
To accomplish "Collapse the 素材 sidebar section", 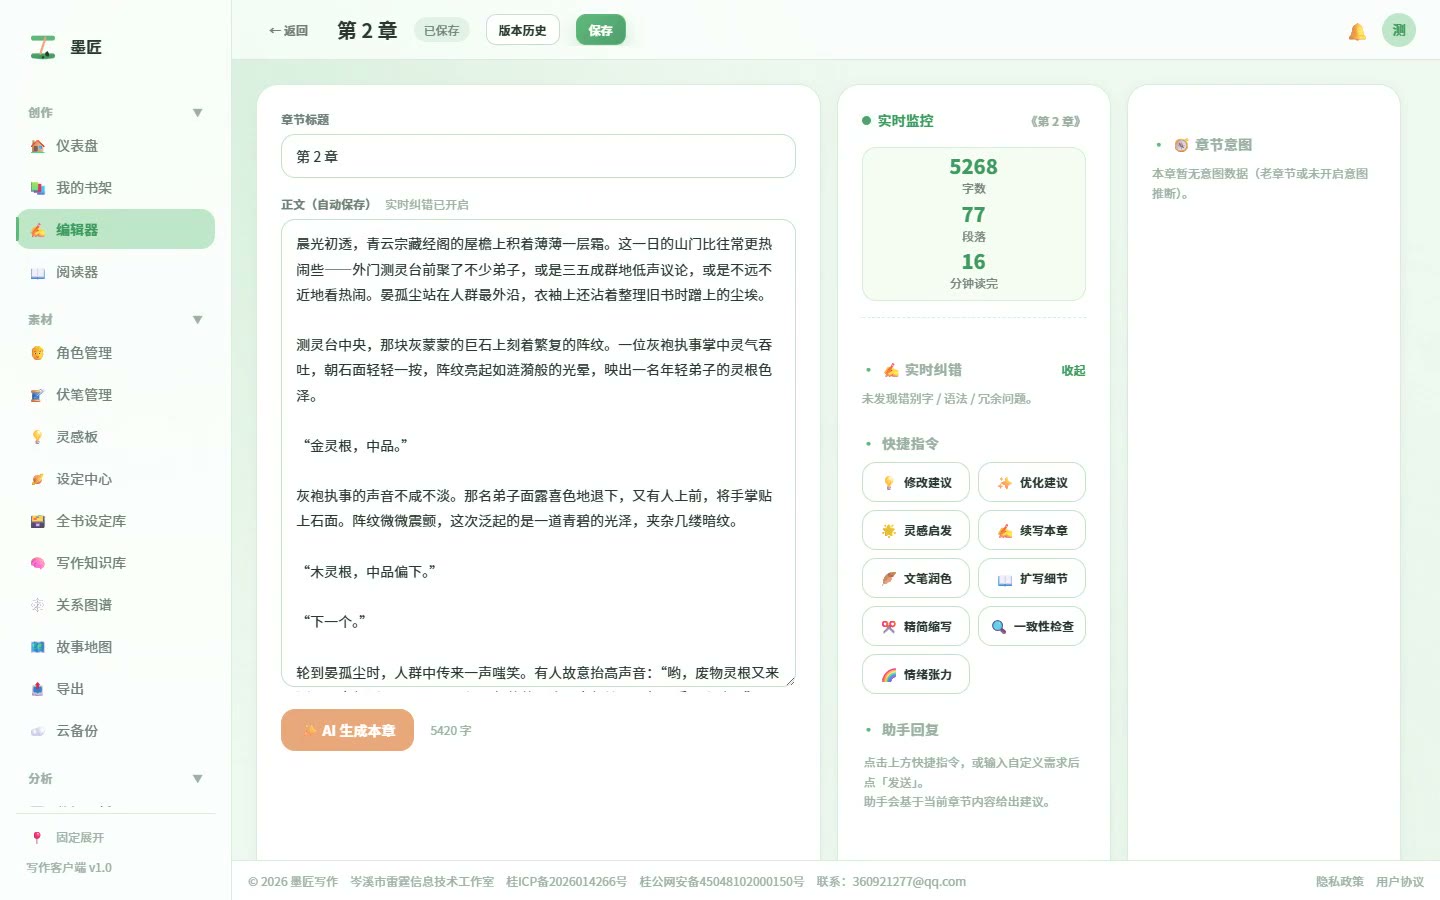I will 197,320.
